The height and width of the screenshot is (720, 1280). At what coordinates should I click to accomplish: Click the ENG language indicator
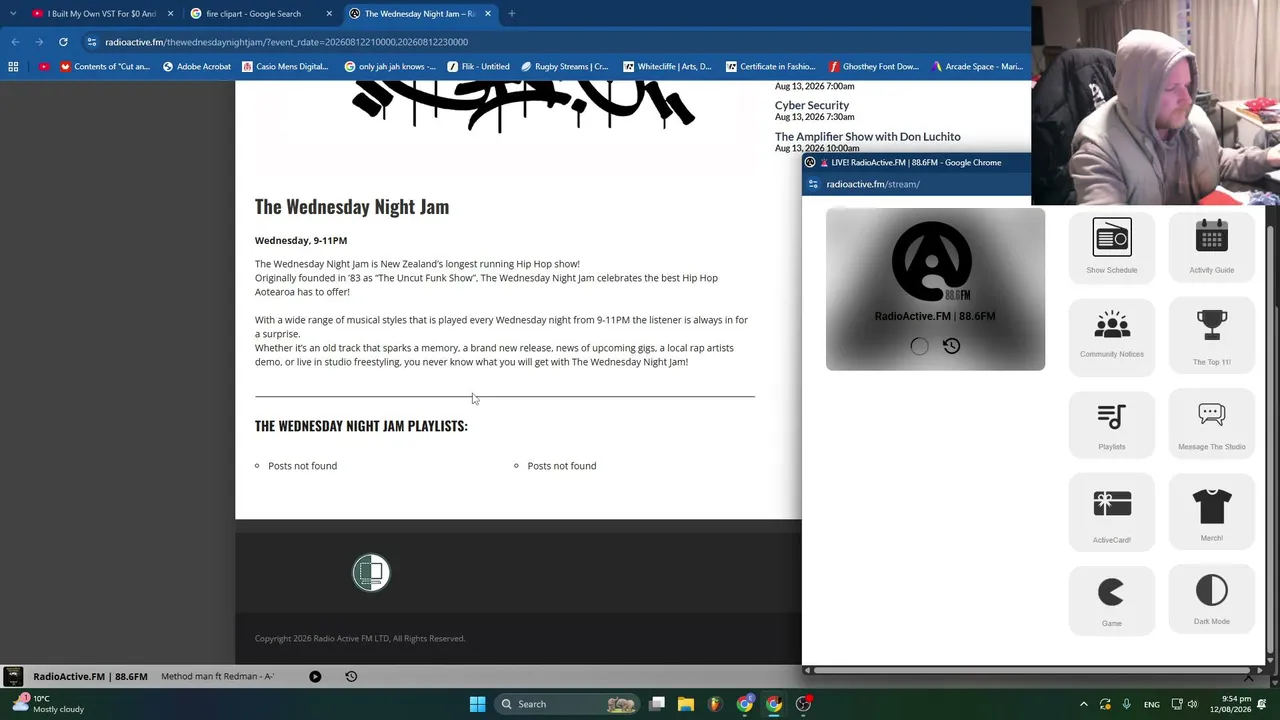(x=1152, y=704)
